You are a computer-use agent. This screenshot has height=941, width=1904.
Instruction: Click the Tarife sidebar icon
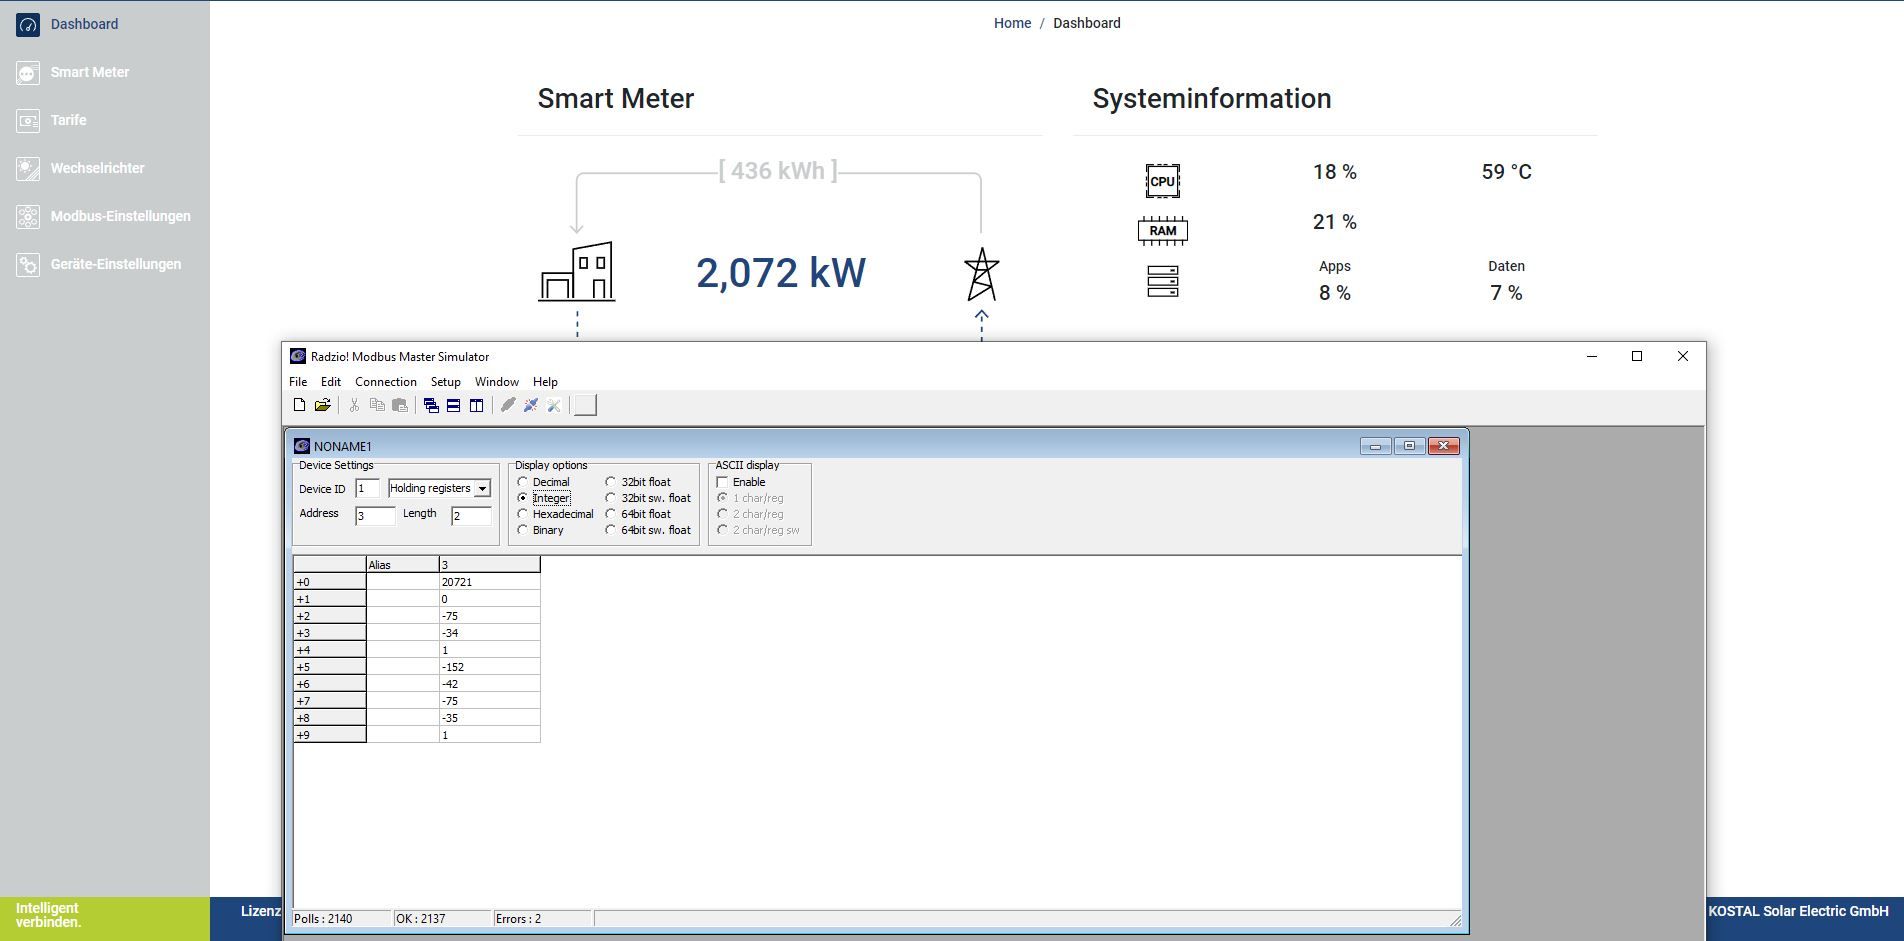click(28, 120)
